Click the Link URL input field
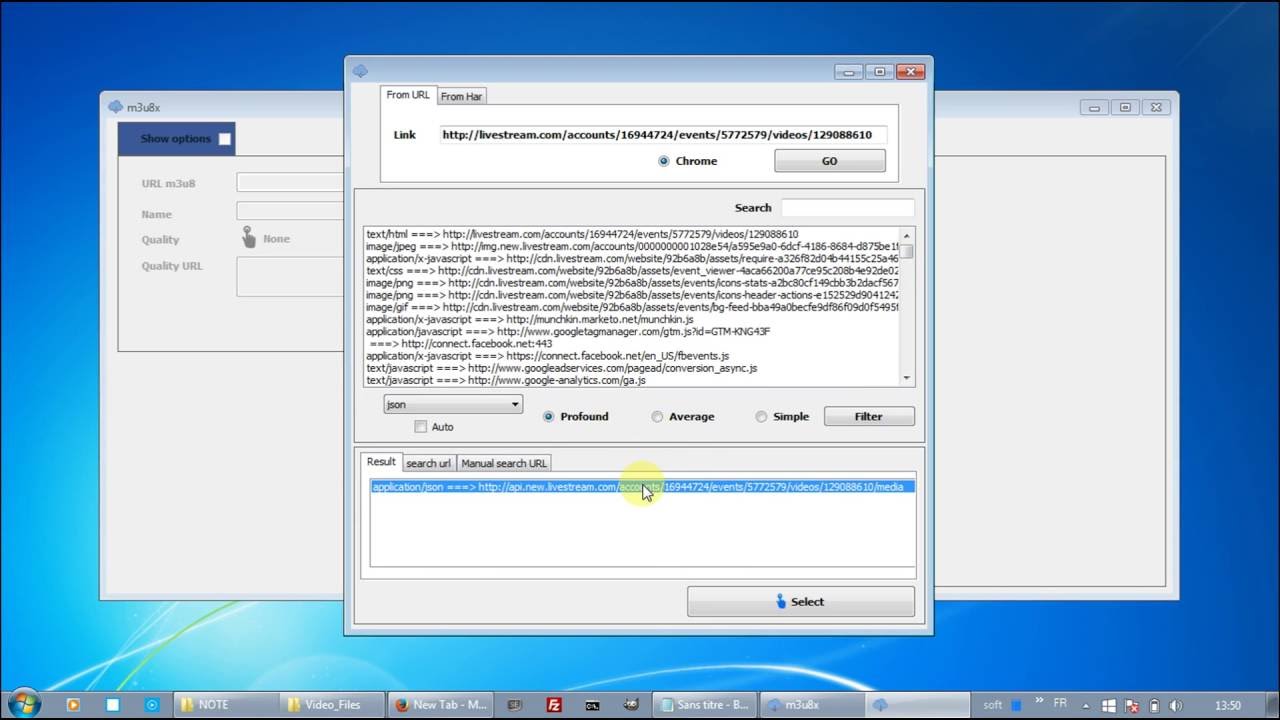Image resolution: width=1280 pixels, height=720 pixels. (662, 135)
